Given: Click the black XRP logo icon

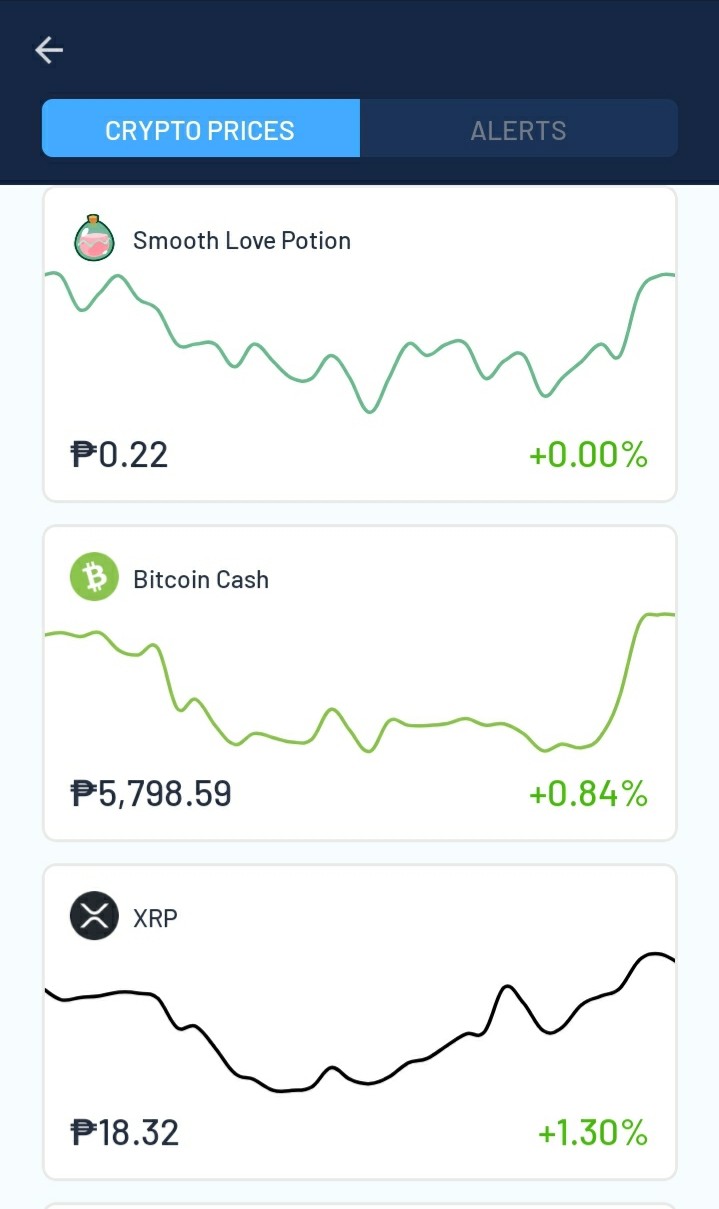Looking at the screenshot, I should click(94, 916).
